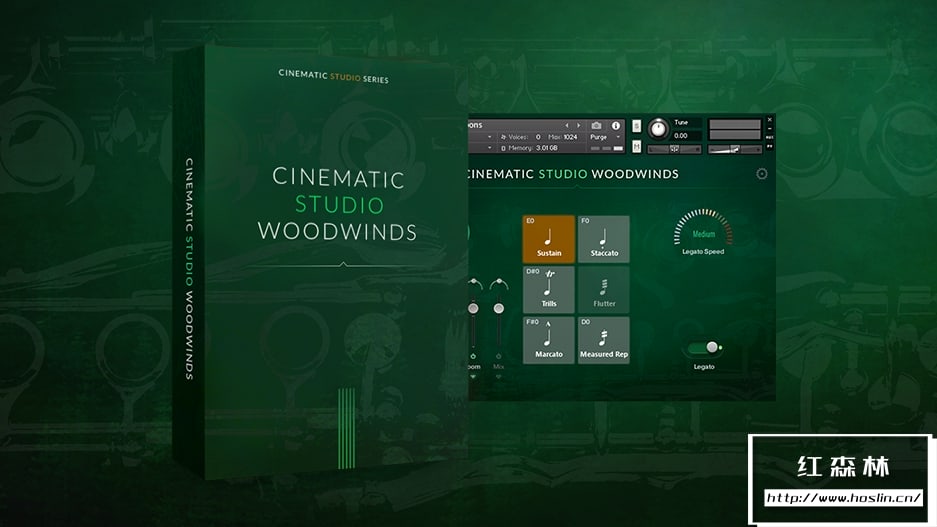This screenshot has height=527, width=937.
Task: Select the Measured Rep articulation
Action: (604, 340)
